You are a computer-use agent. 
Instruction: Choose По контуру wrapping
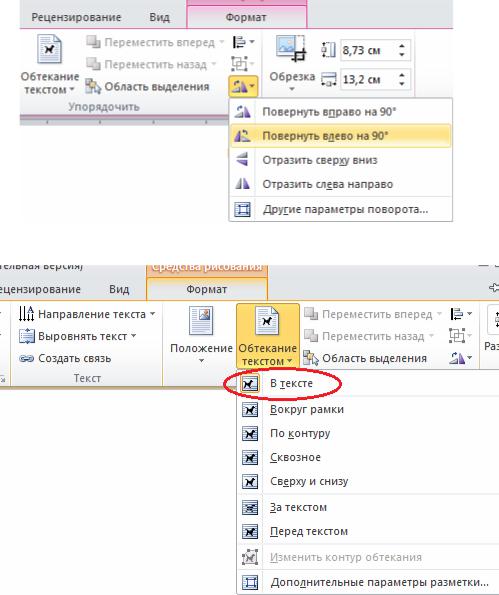[368, 433]
